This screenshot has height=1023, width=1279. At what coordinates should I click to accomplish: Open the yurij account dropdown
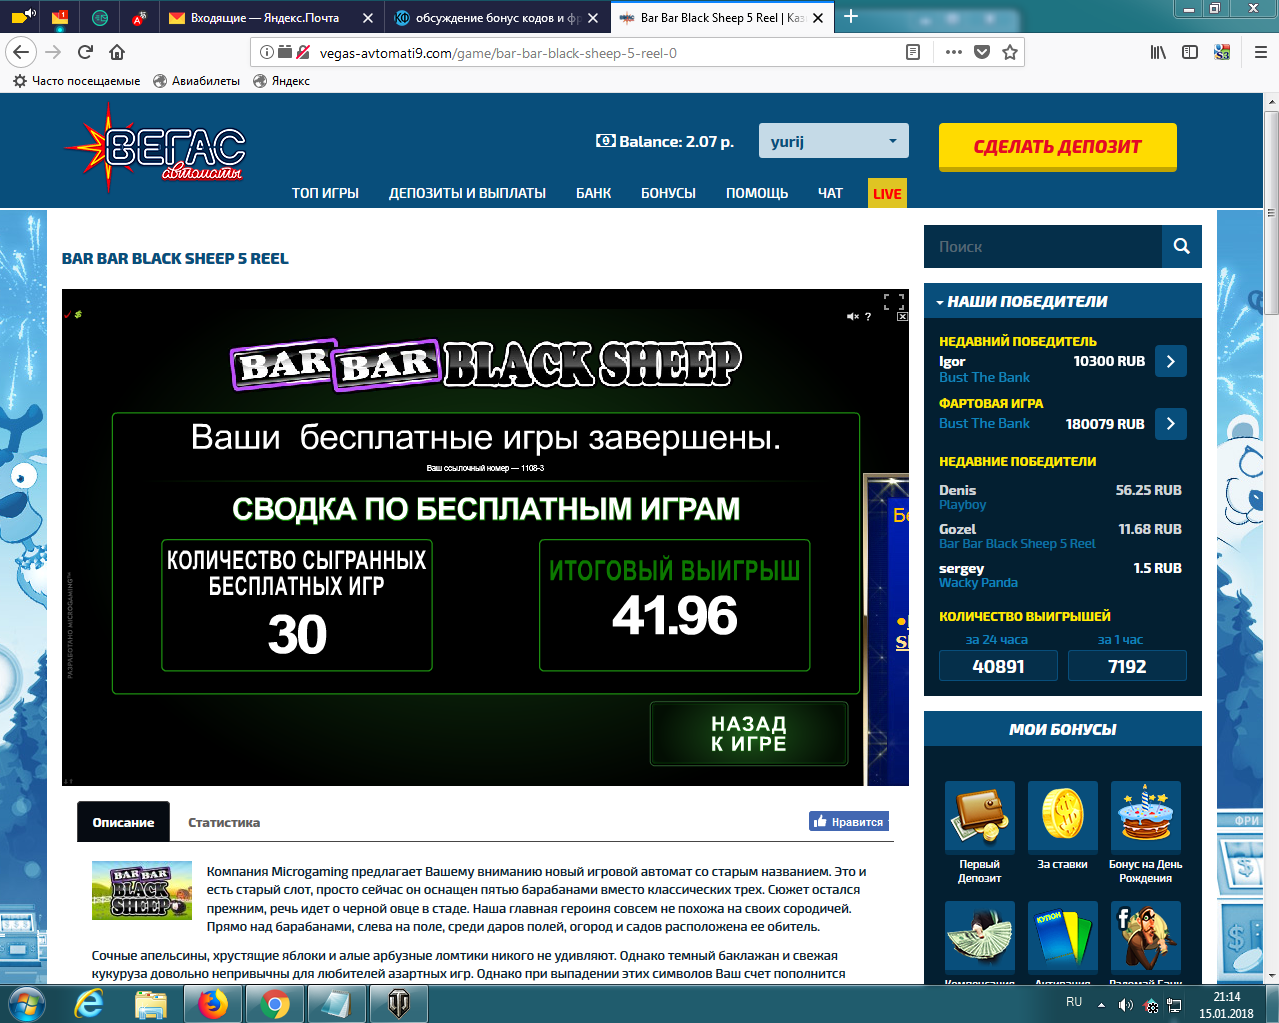(834, 141)
